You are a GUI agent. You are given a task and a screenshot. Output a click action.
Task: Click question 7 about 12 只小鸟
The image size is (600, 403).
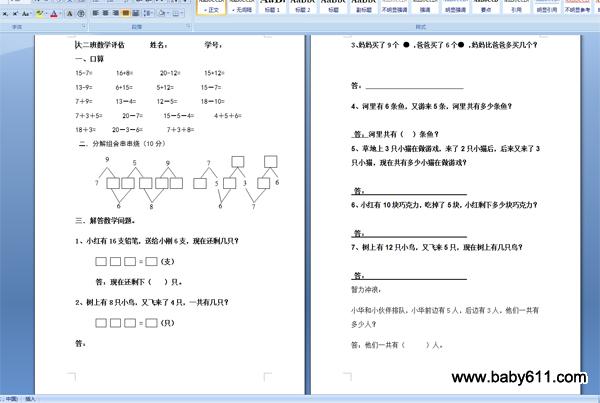tap(437, 247)
